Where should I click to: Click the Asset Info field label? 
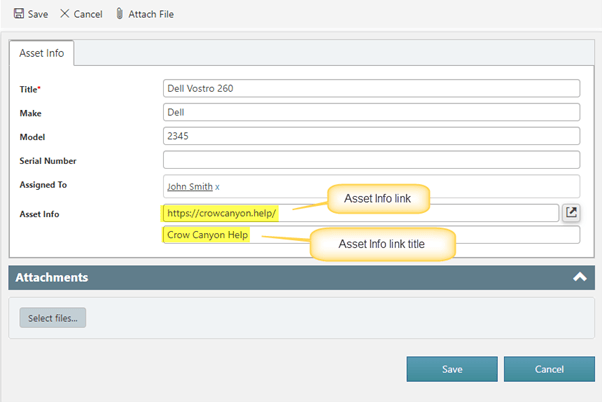39,214
